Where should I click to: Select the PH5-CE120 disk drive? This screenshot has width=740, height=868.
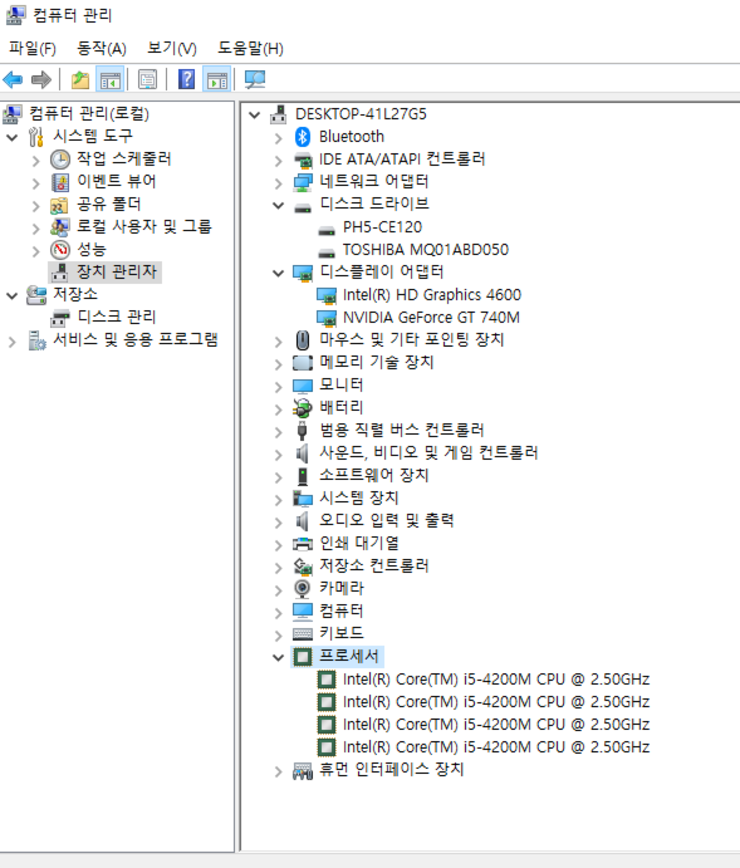[382, 227]
